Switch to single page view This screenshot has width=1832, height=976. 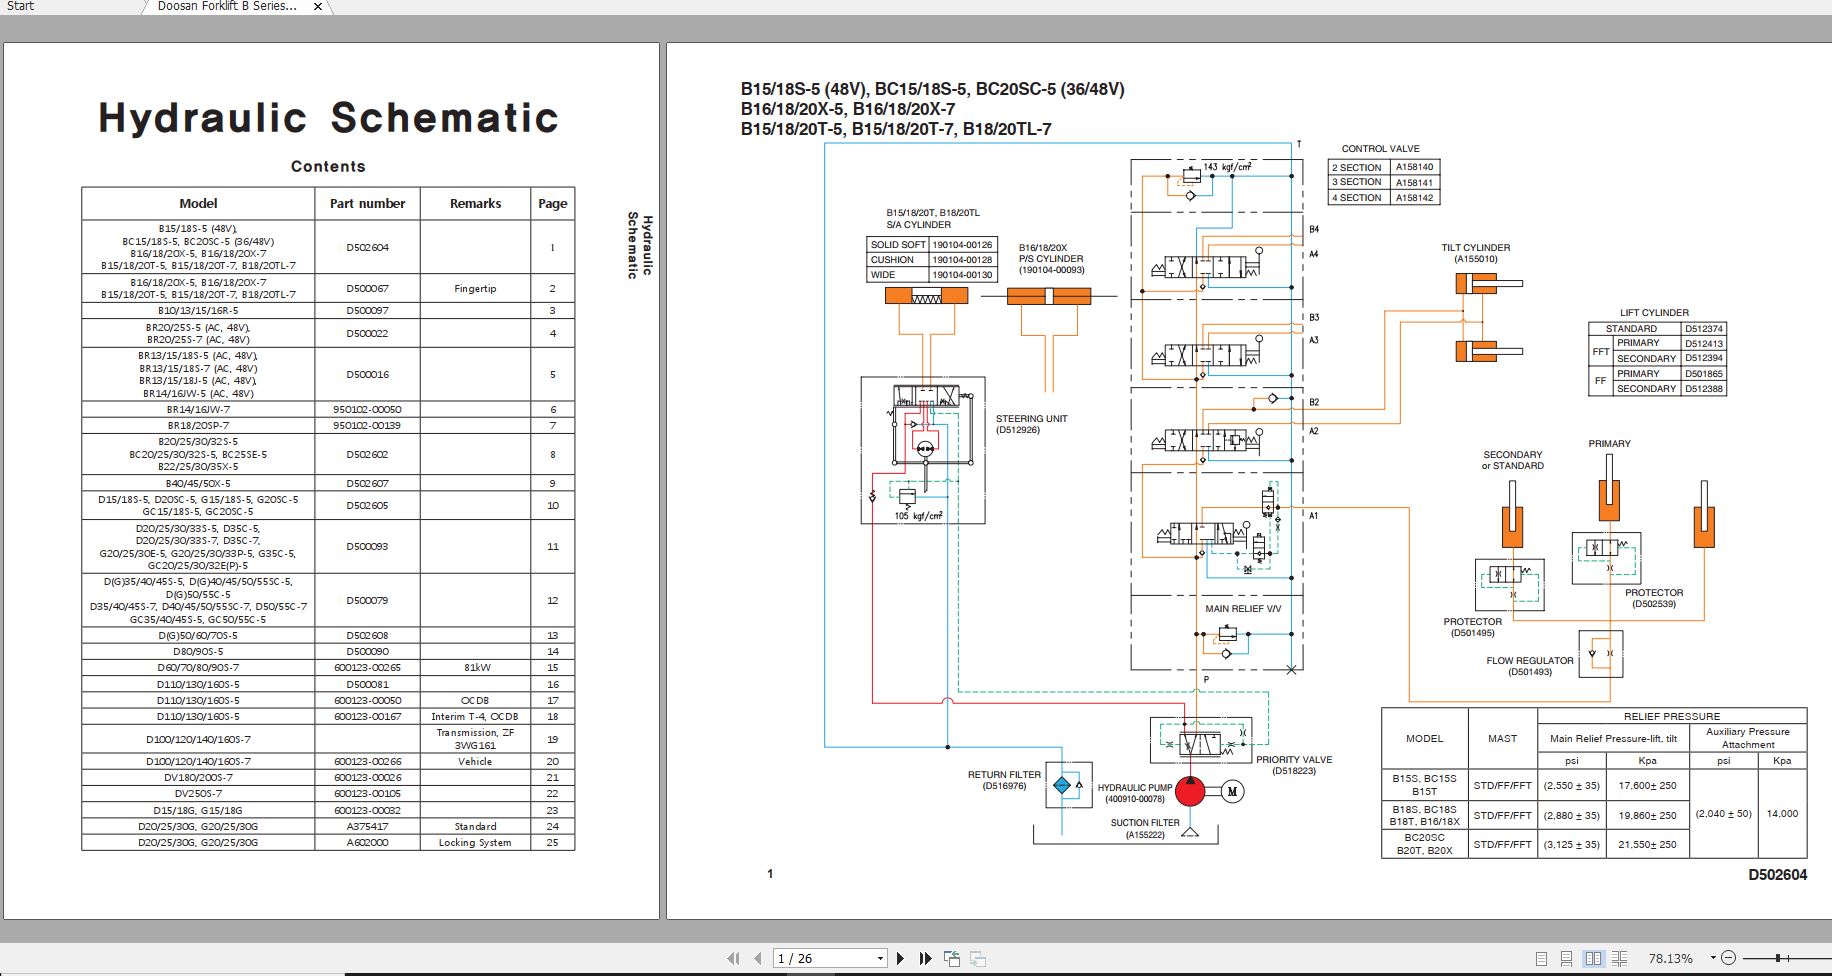[1542, 958]
